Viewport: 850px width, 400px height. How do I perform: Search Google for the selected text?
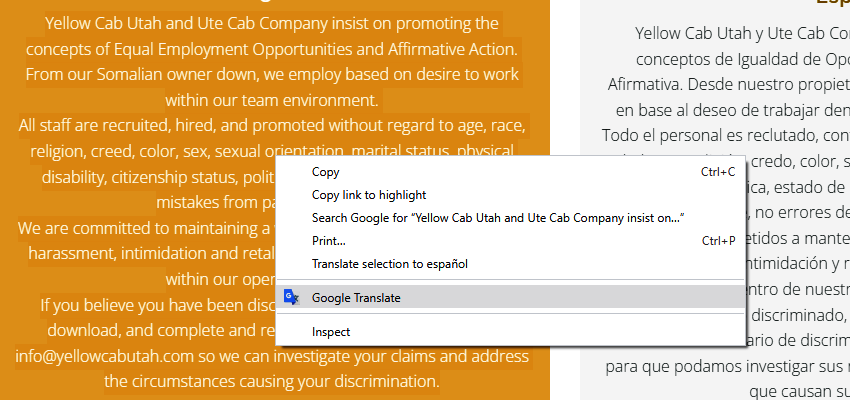[x=511, y=218]
